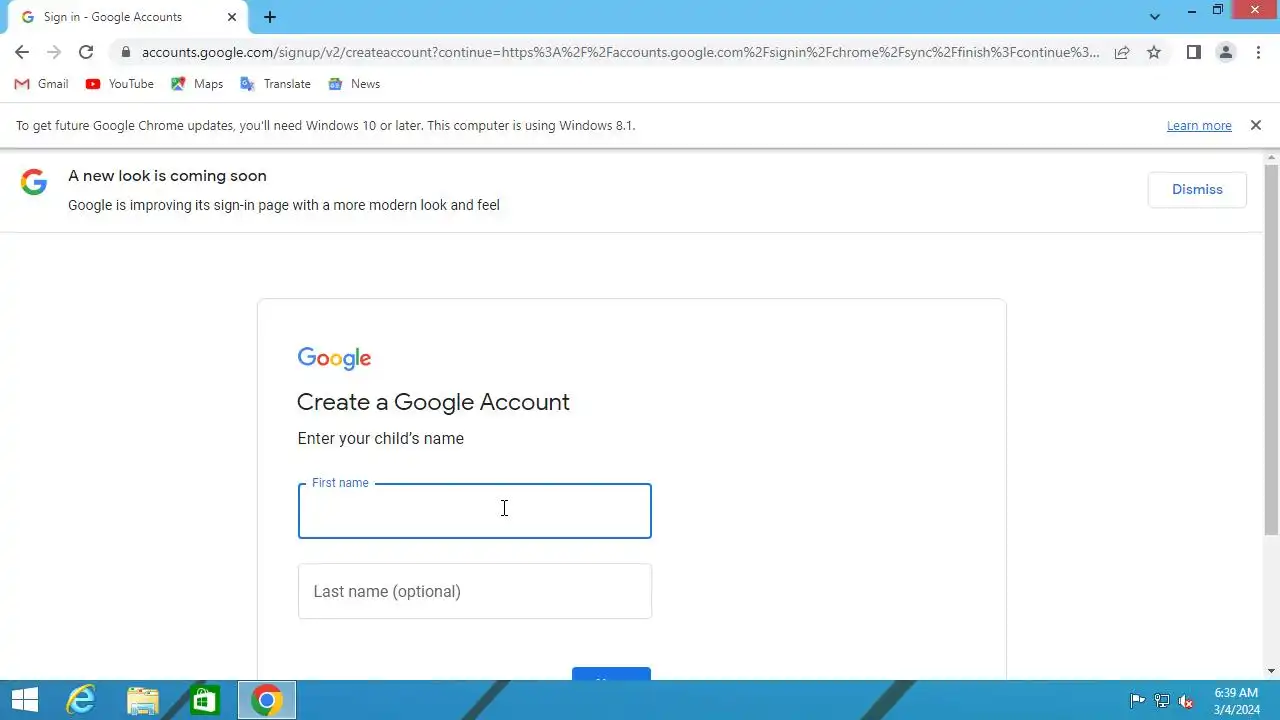Click the Google logo above the form
Viewport: 1280px width, 720px height.
coord(334,358)
